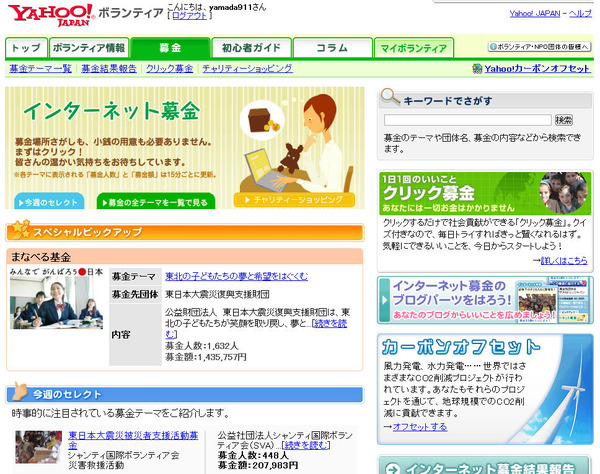Open the マイボランティア tab
The image size is (600, 474).
pyautogui.click(x=414, y=48)
